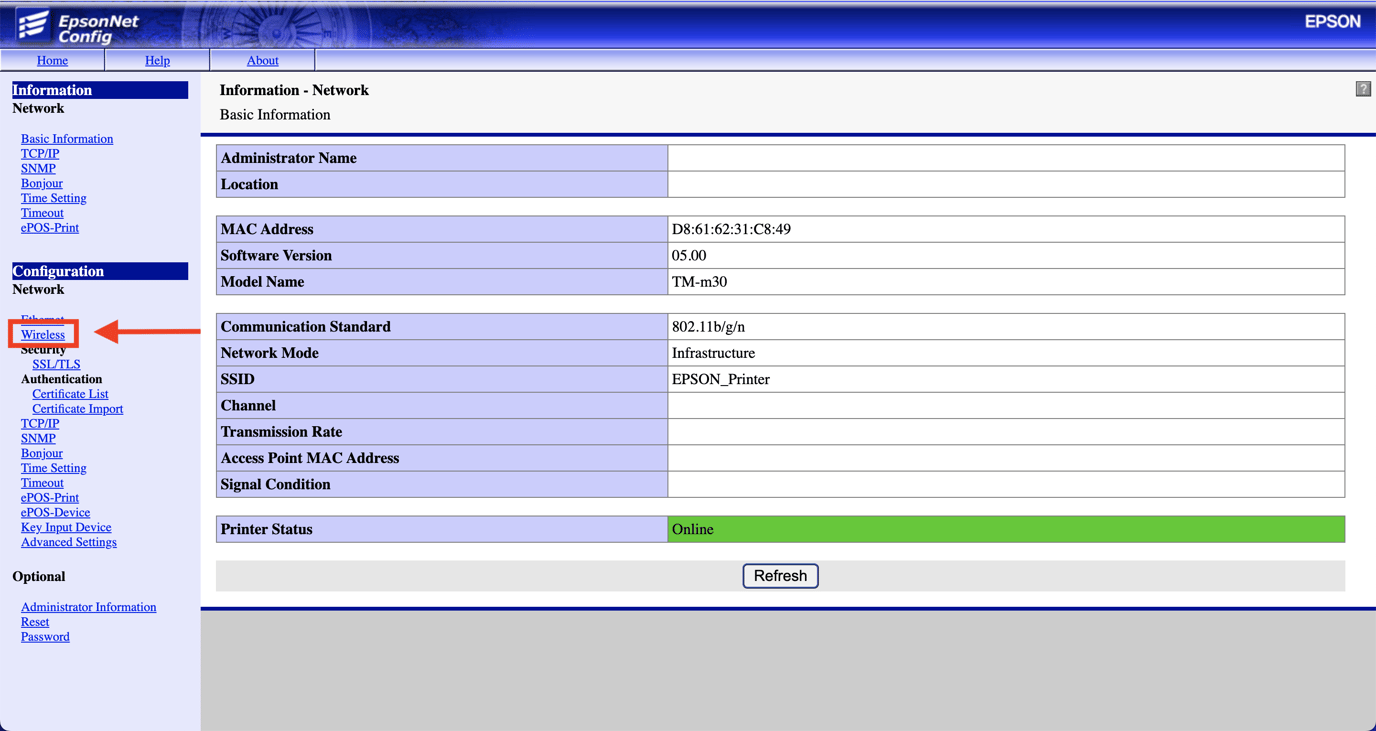Open the Key Input Device page

[66, 527]
